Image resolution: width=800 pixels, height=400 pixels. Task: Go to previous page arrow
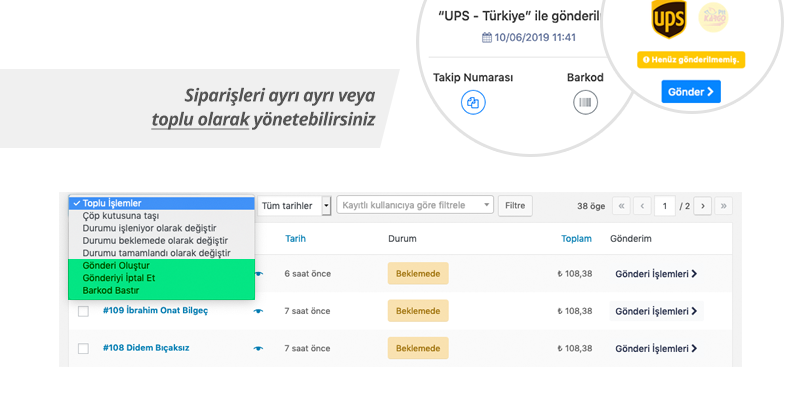coord(642,206)
